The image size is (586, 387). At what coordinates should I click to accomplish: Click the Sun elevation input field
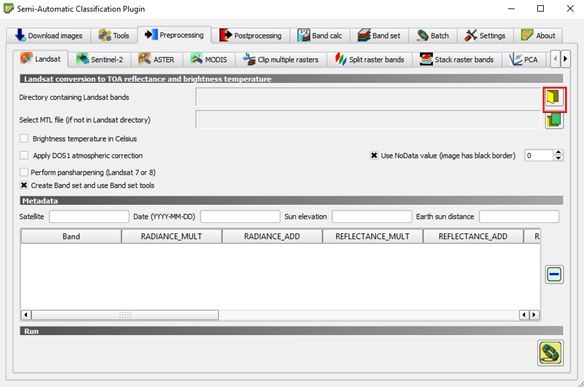(x=372, y=217)
